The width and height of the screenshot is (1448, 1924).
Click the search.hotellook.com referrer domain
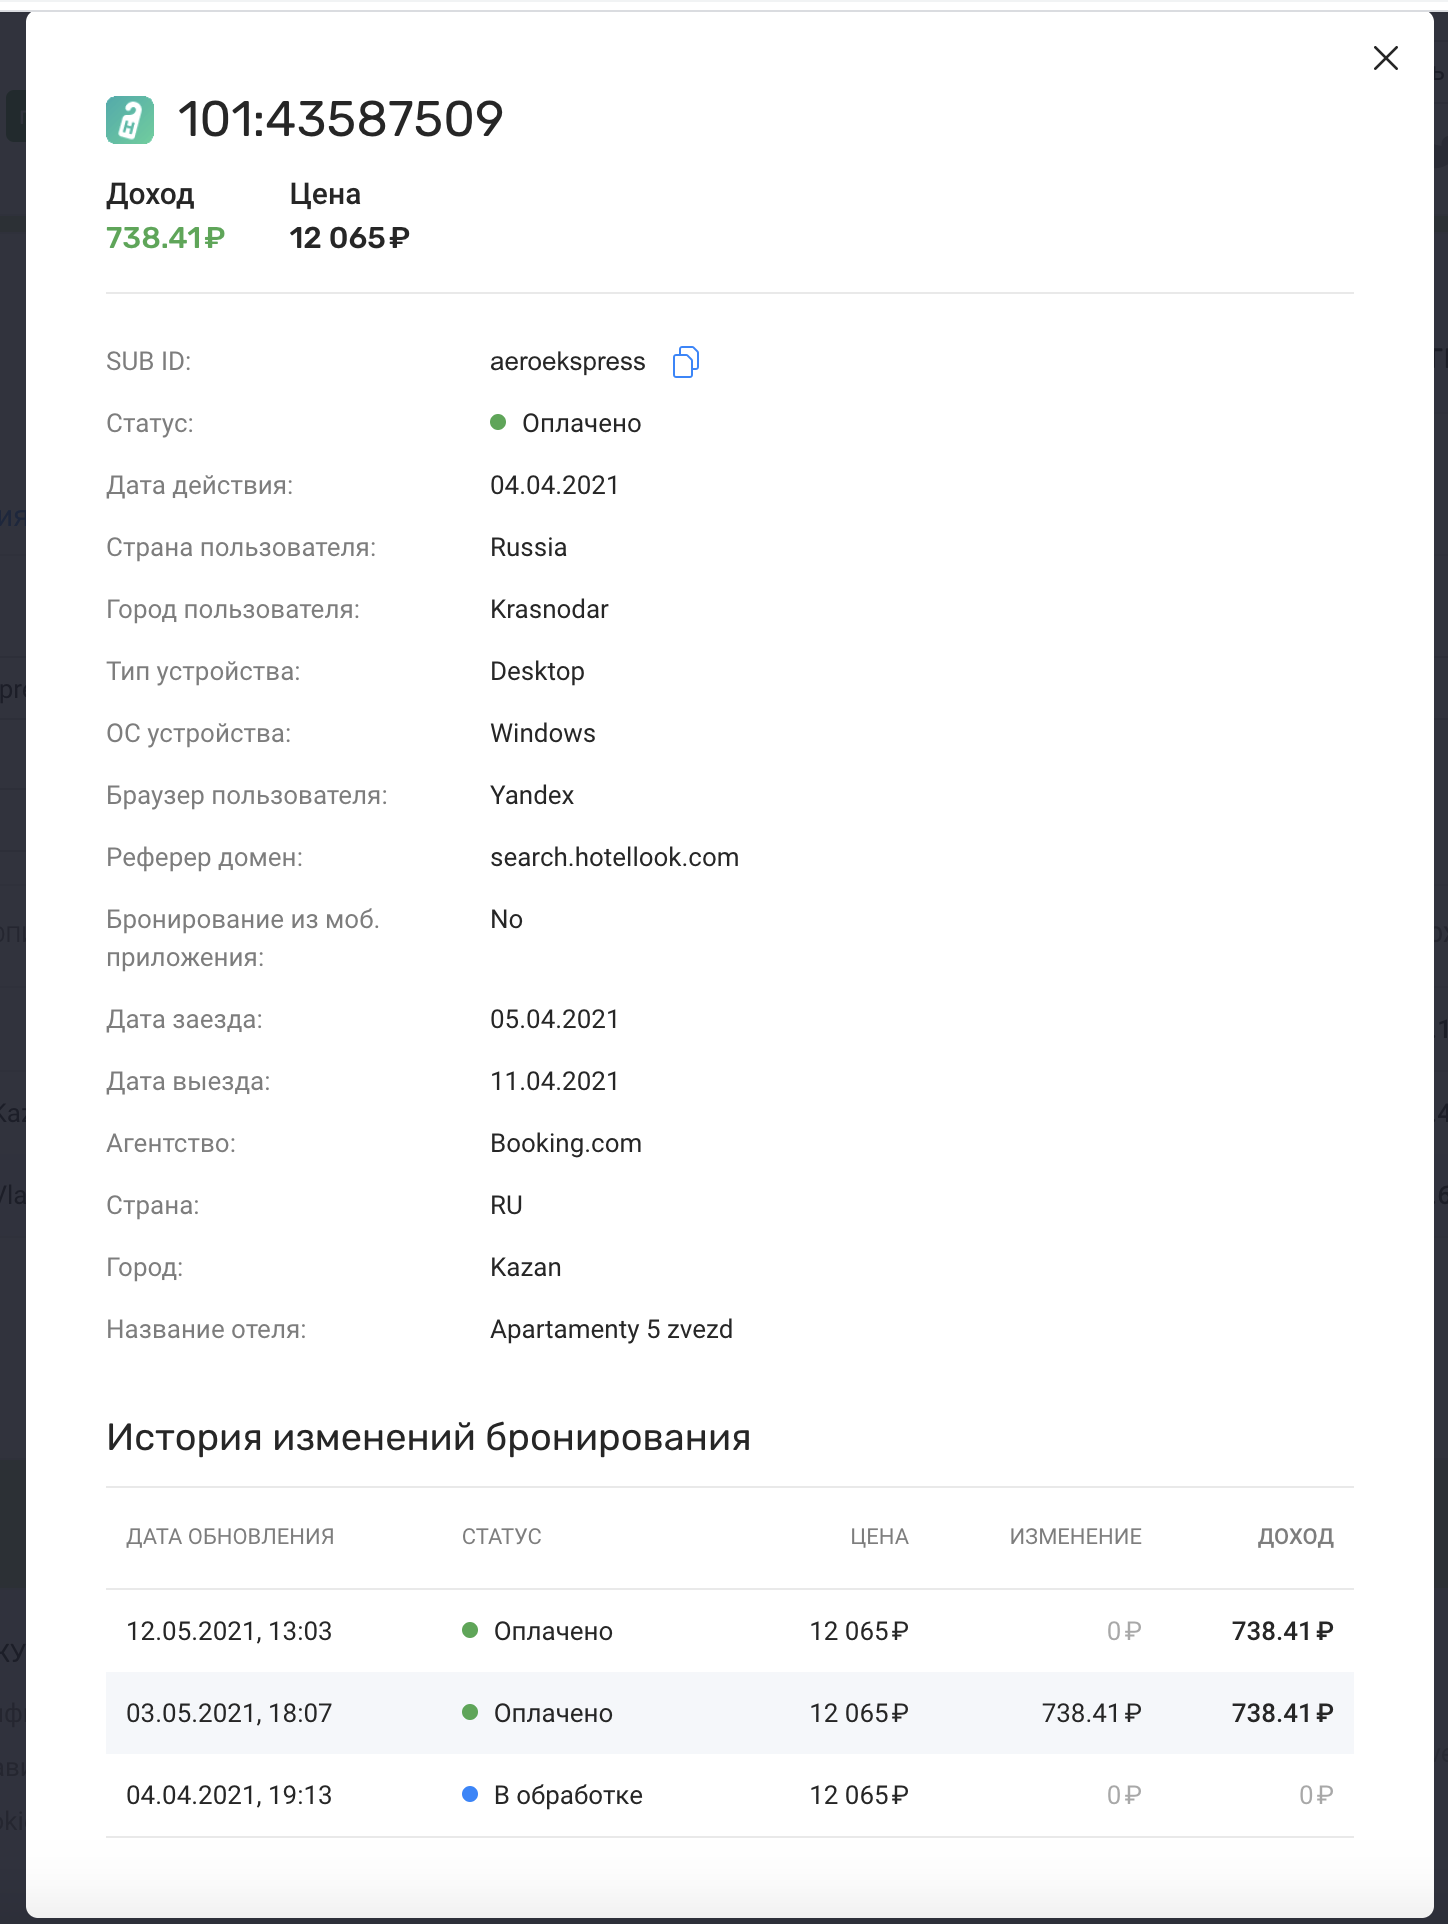coord(614,857)
